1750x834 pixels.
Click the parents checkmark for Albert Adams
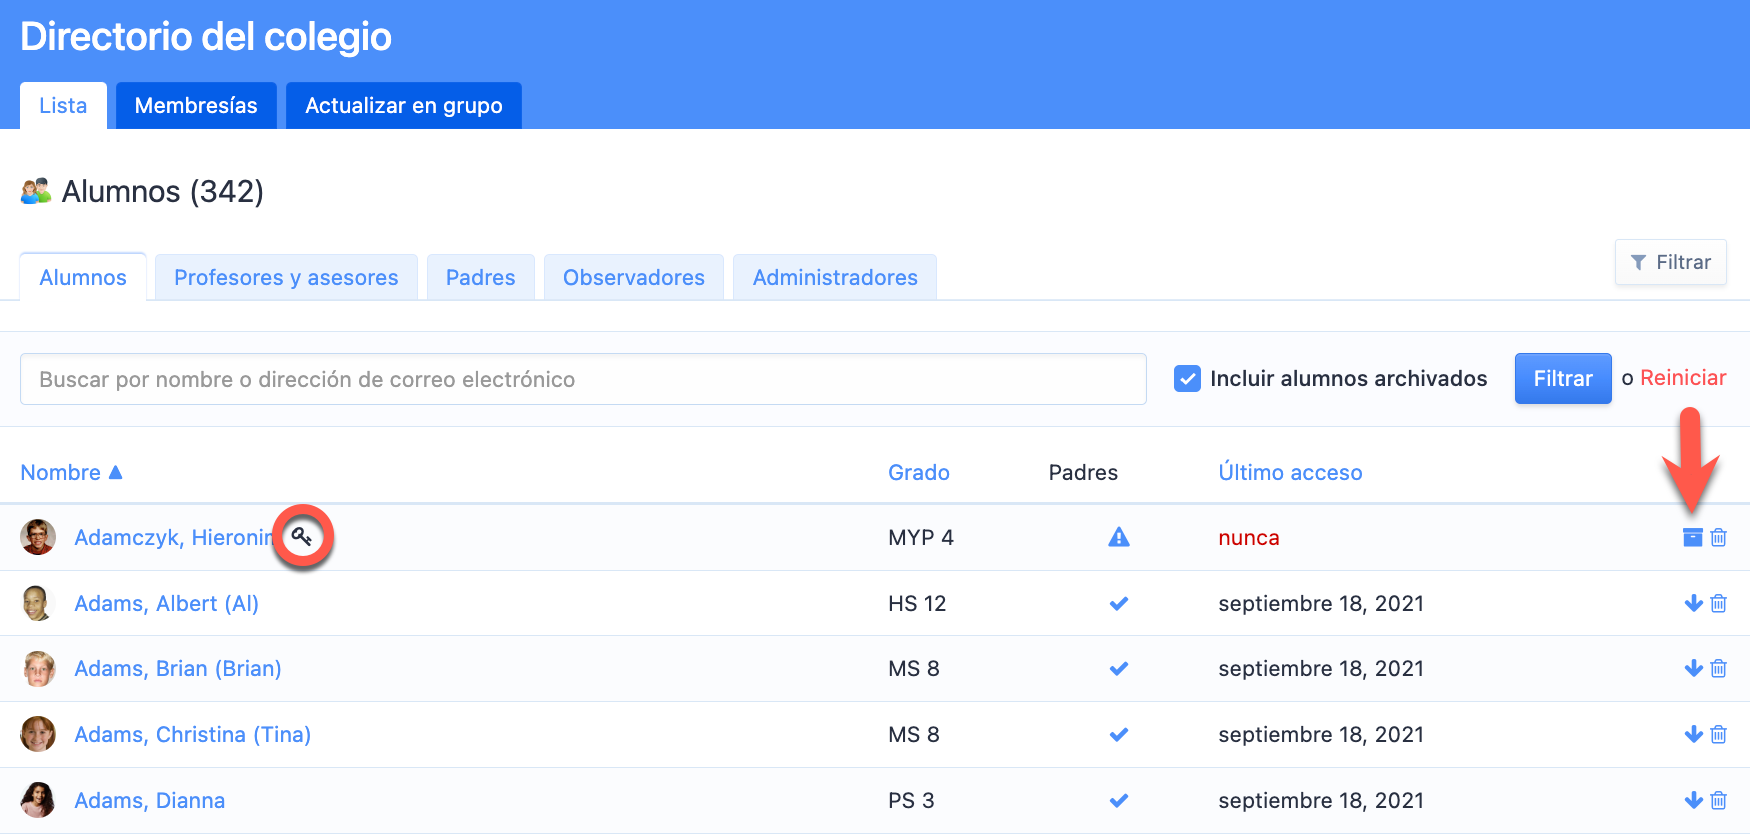point(1118,603)
